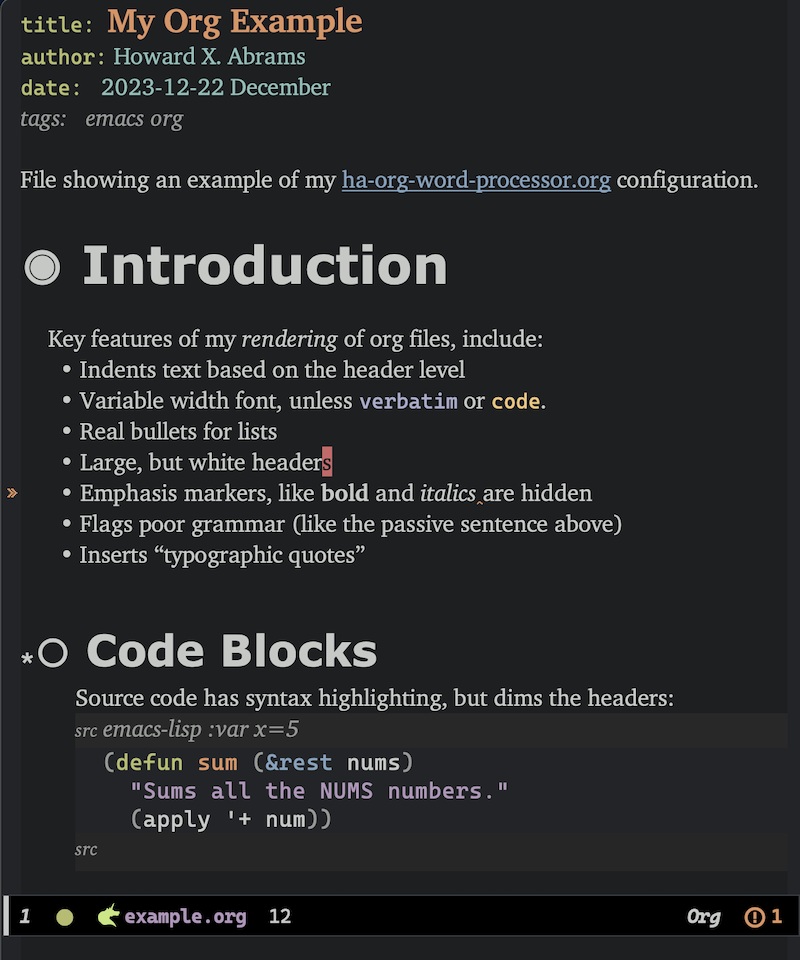The width and height of the screenshot is (800, 960).
Task: Open the ha-org-word-processor.org link
Action: [476, 180]
